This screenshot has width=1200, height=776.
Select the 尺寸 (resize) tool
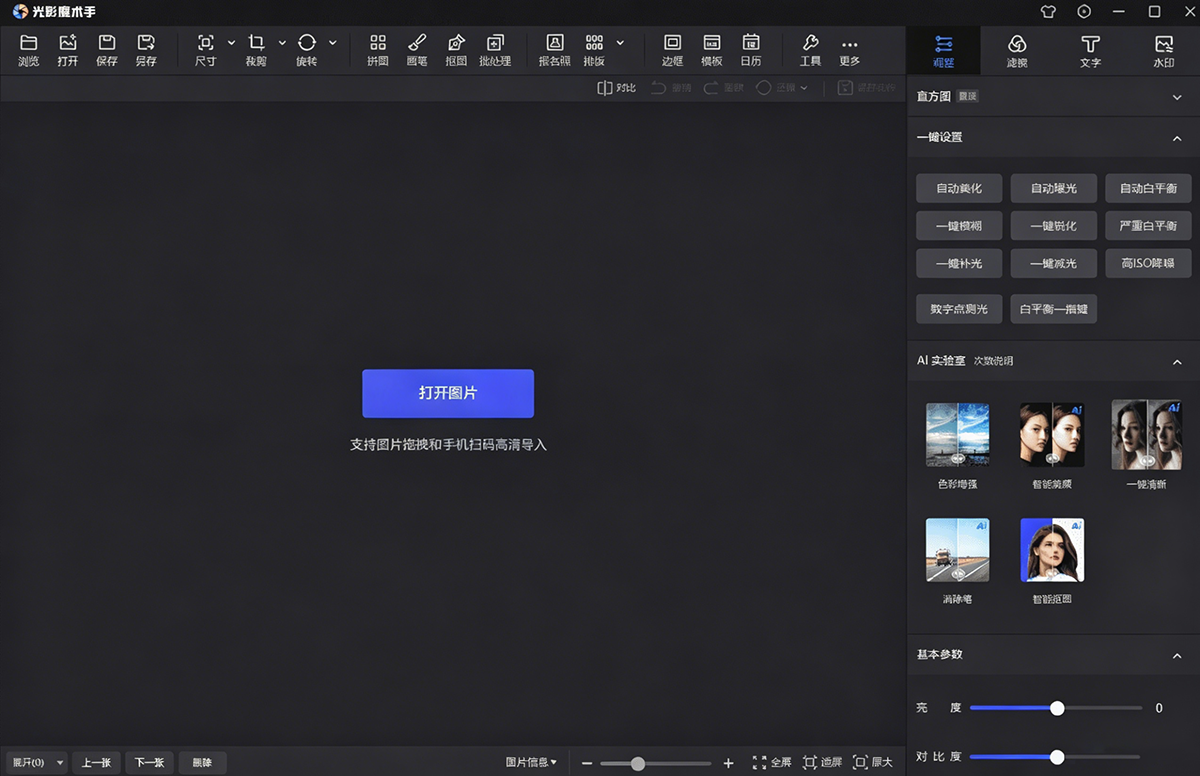click(x=205, y=50)
